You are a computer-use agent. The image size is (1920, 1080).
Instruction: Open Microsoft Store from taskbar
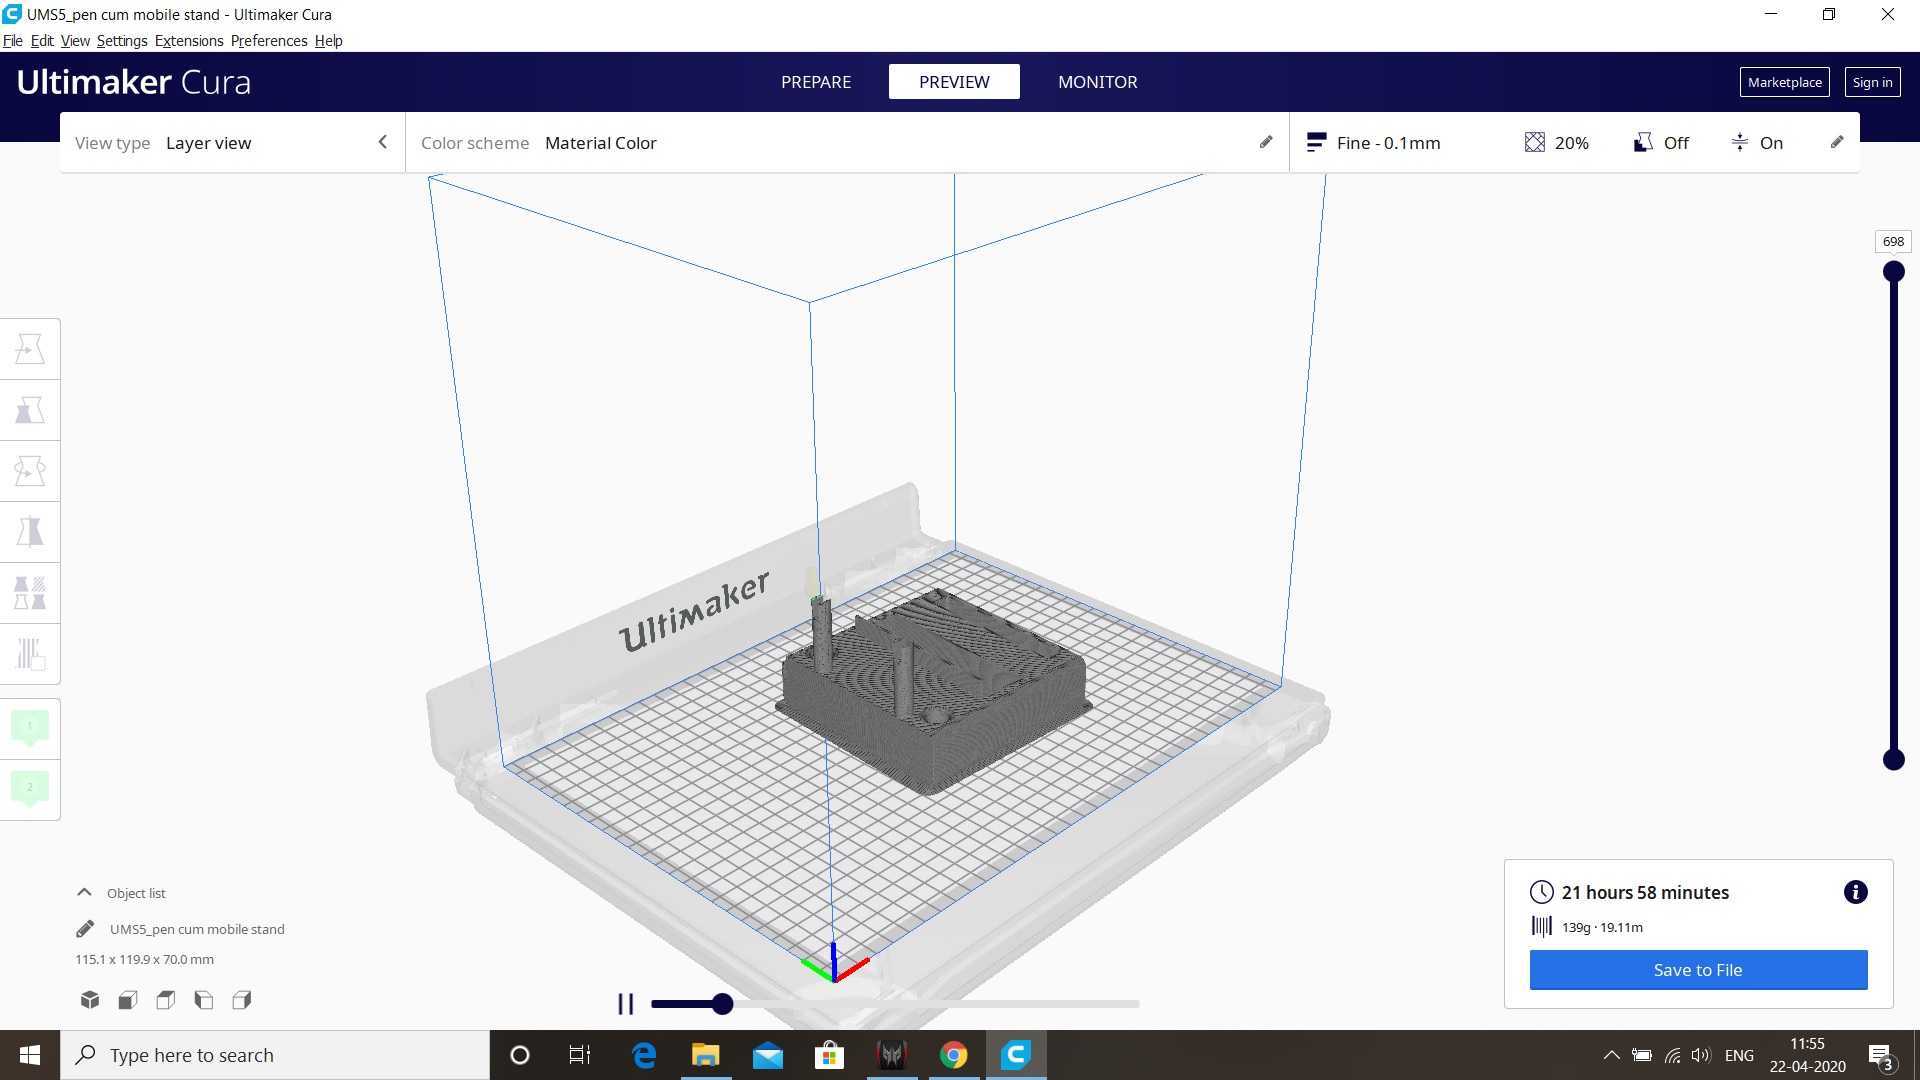click(x=830, y=1055)
